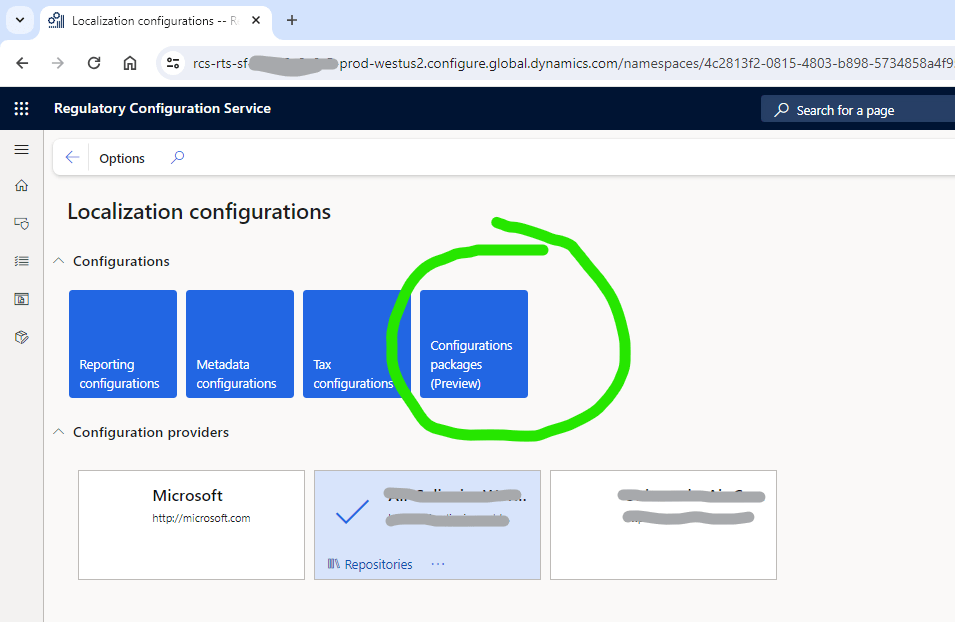Click the package icon in left sidebar
This screenshot has height=622, width=955.
[x=21, y=338]
